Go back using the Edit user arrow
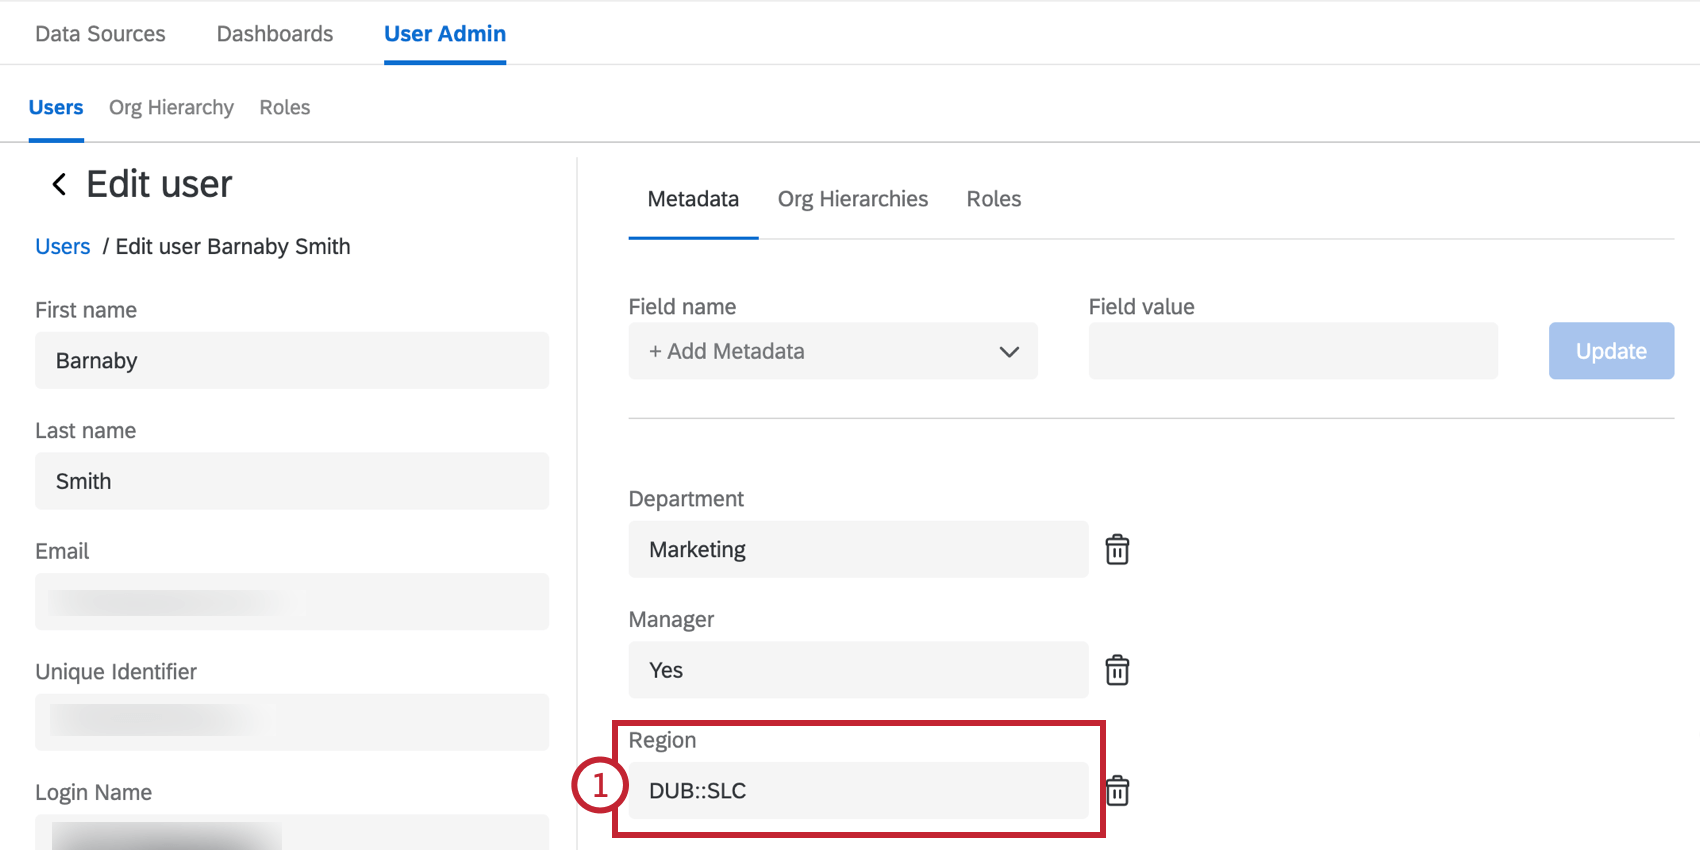The height and width of the screenshot is (850, 1700). (x=60, y=184)
